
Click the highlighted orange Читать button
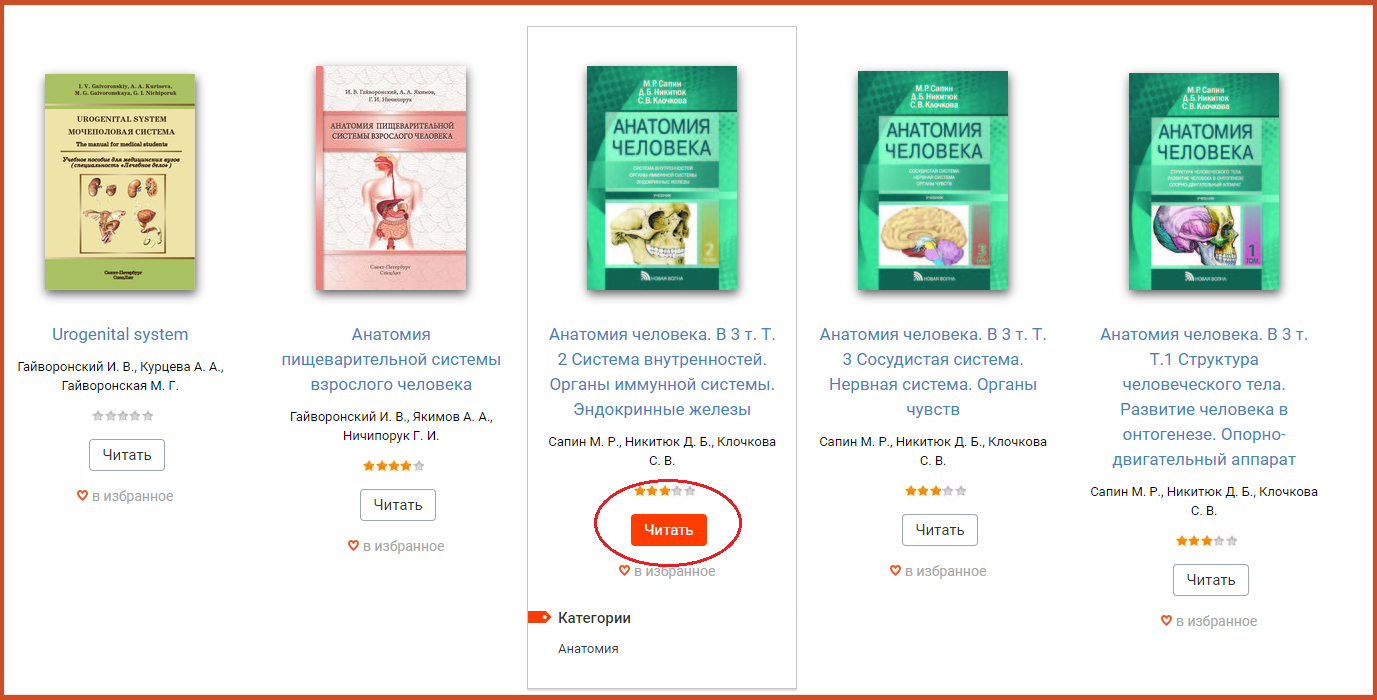669,530
